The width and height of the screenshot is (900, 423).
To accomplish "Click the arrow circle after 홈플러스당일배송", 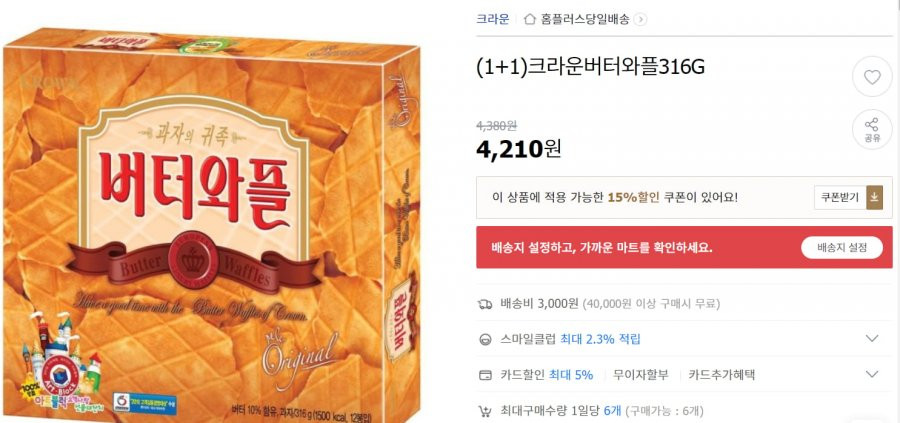I will click(641, 20).
